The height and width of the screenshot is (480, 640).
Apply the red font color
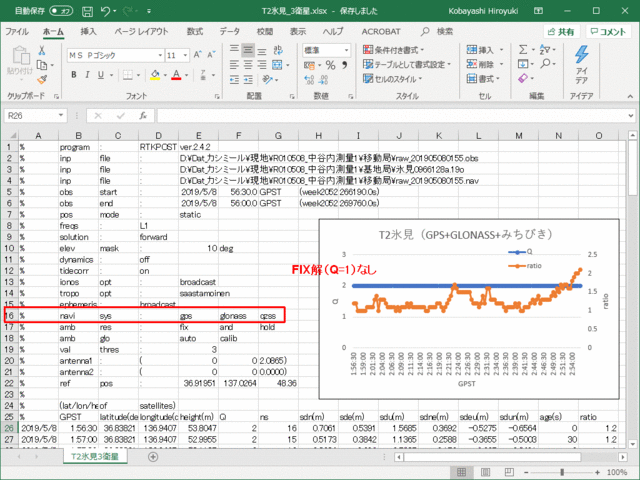(176, 75)
